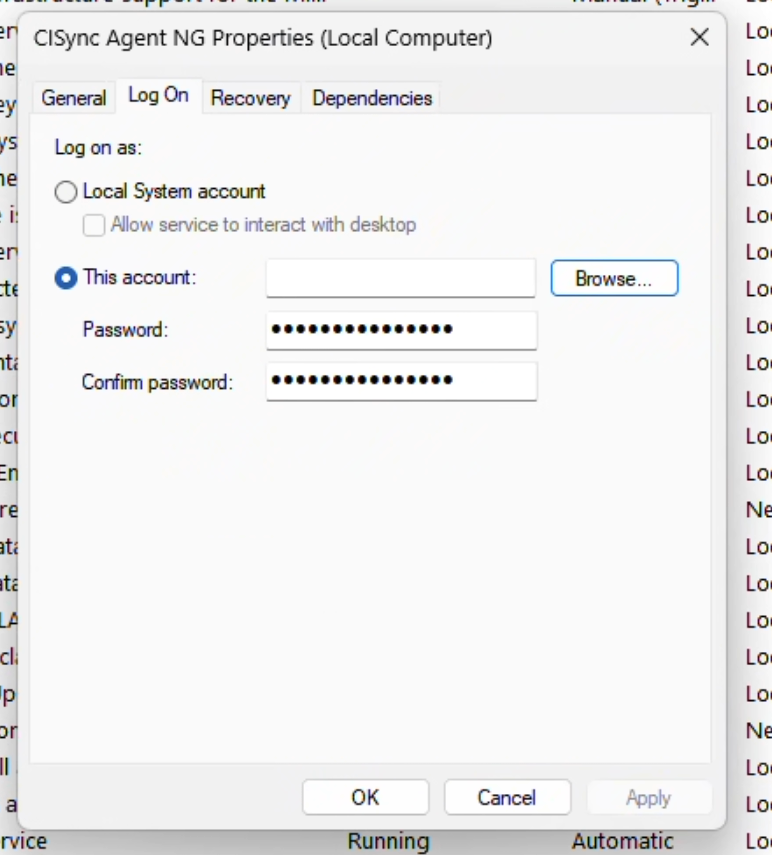Image resolution: width=772 pixels, height=855 pixels.
Task: Click the Cancel button
Action: [507, 797]
